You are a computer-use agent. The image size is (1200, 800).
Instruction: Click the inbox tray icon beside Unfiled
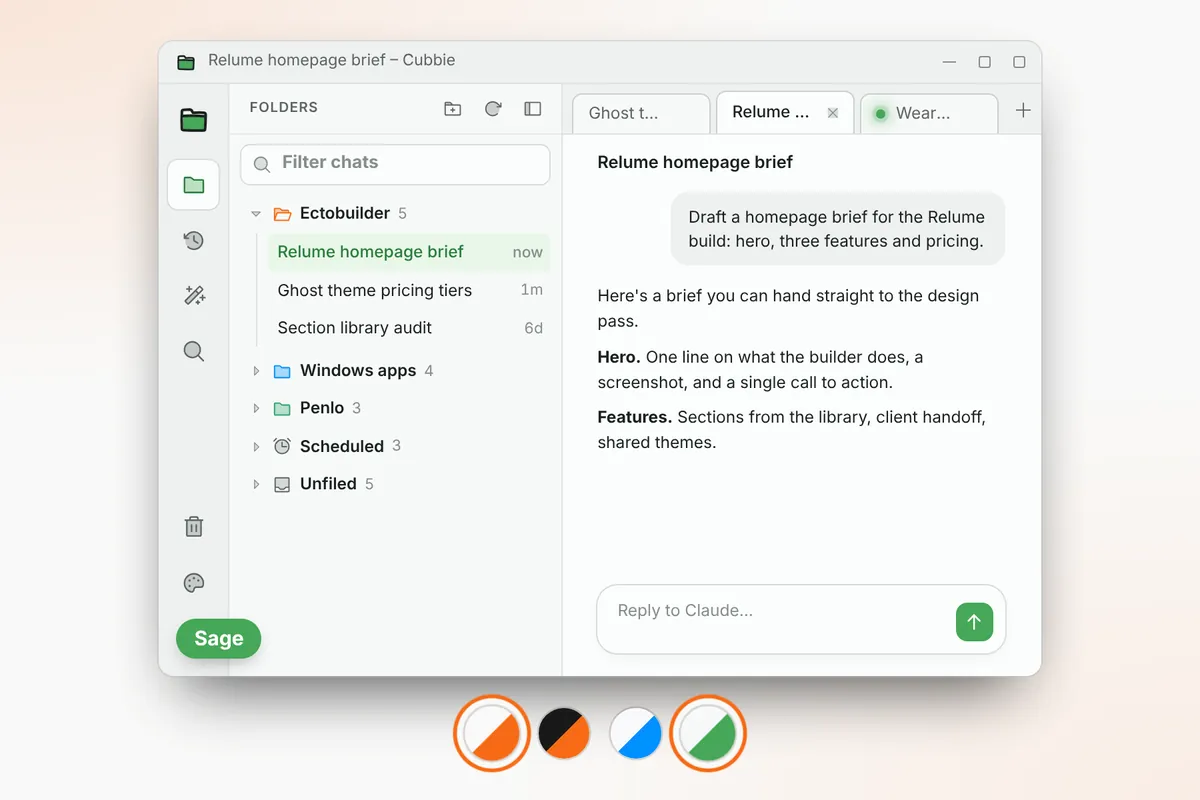pyautogui.click(x=282, y=484)
